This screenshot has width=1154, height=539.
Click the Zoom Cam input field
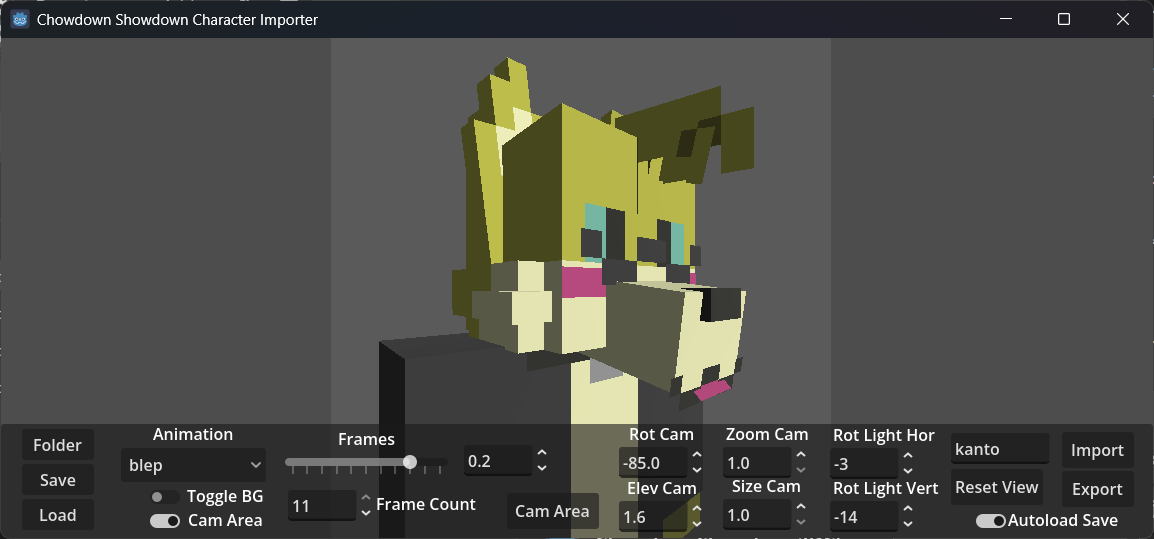(757, 463)
